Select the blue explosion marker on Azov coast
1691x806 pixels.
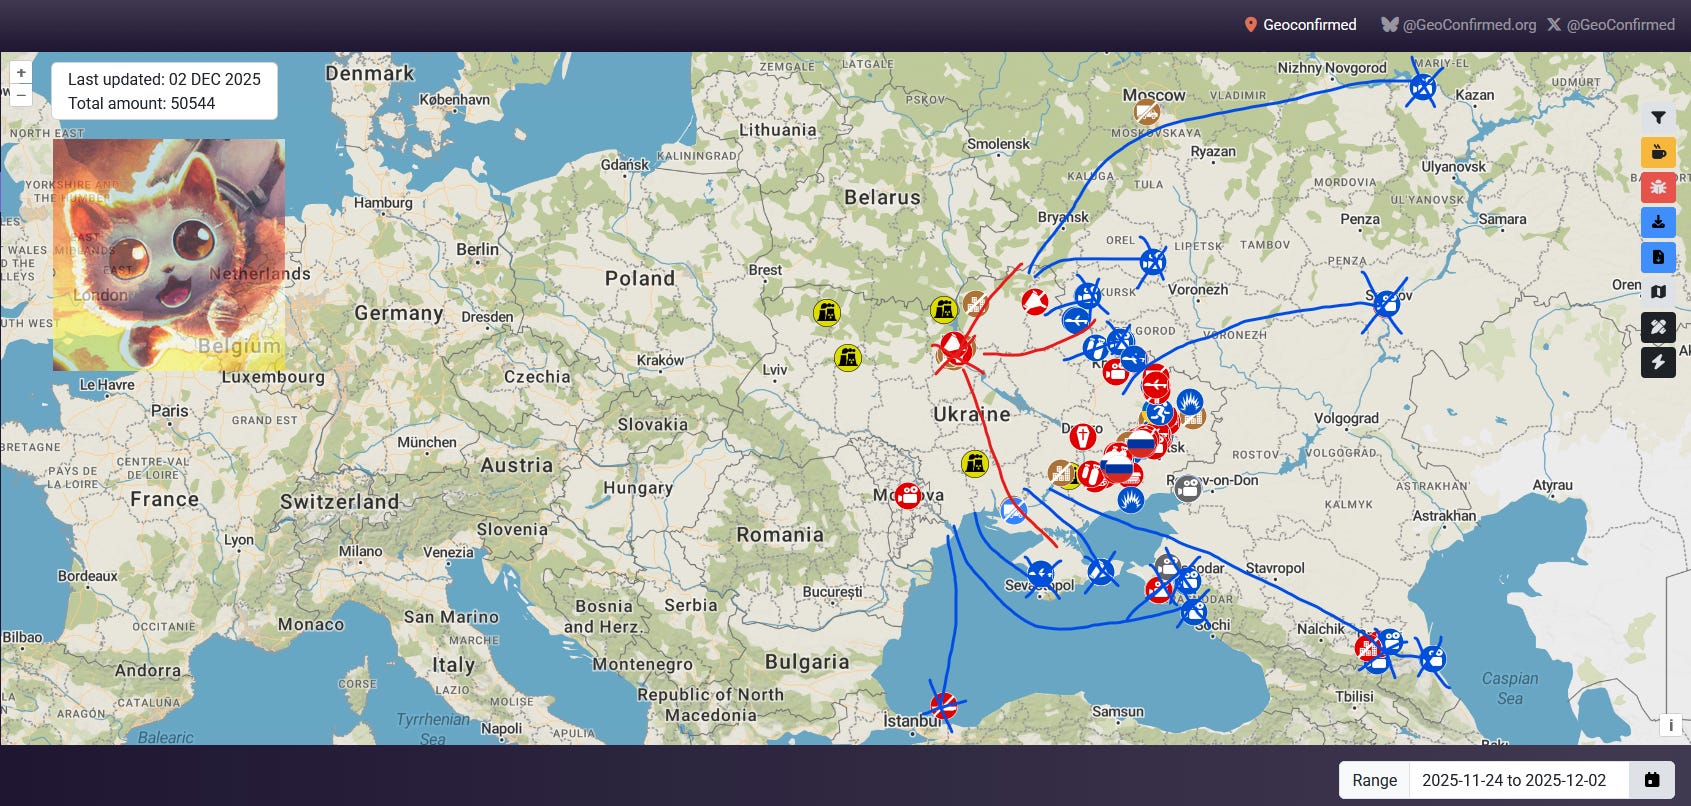pos(1131,499)
